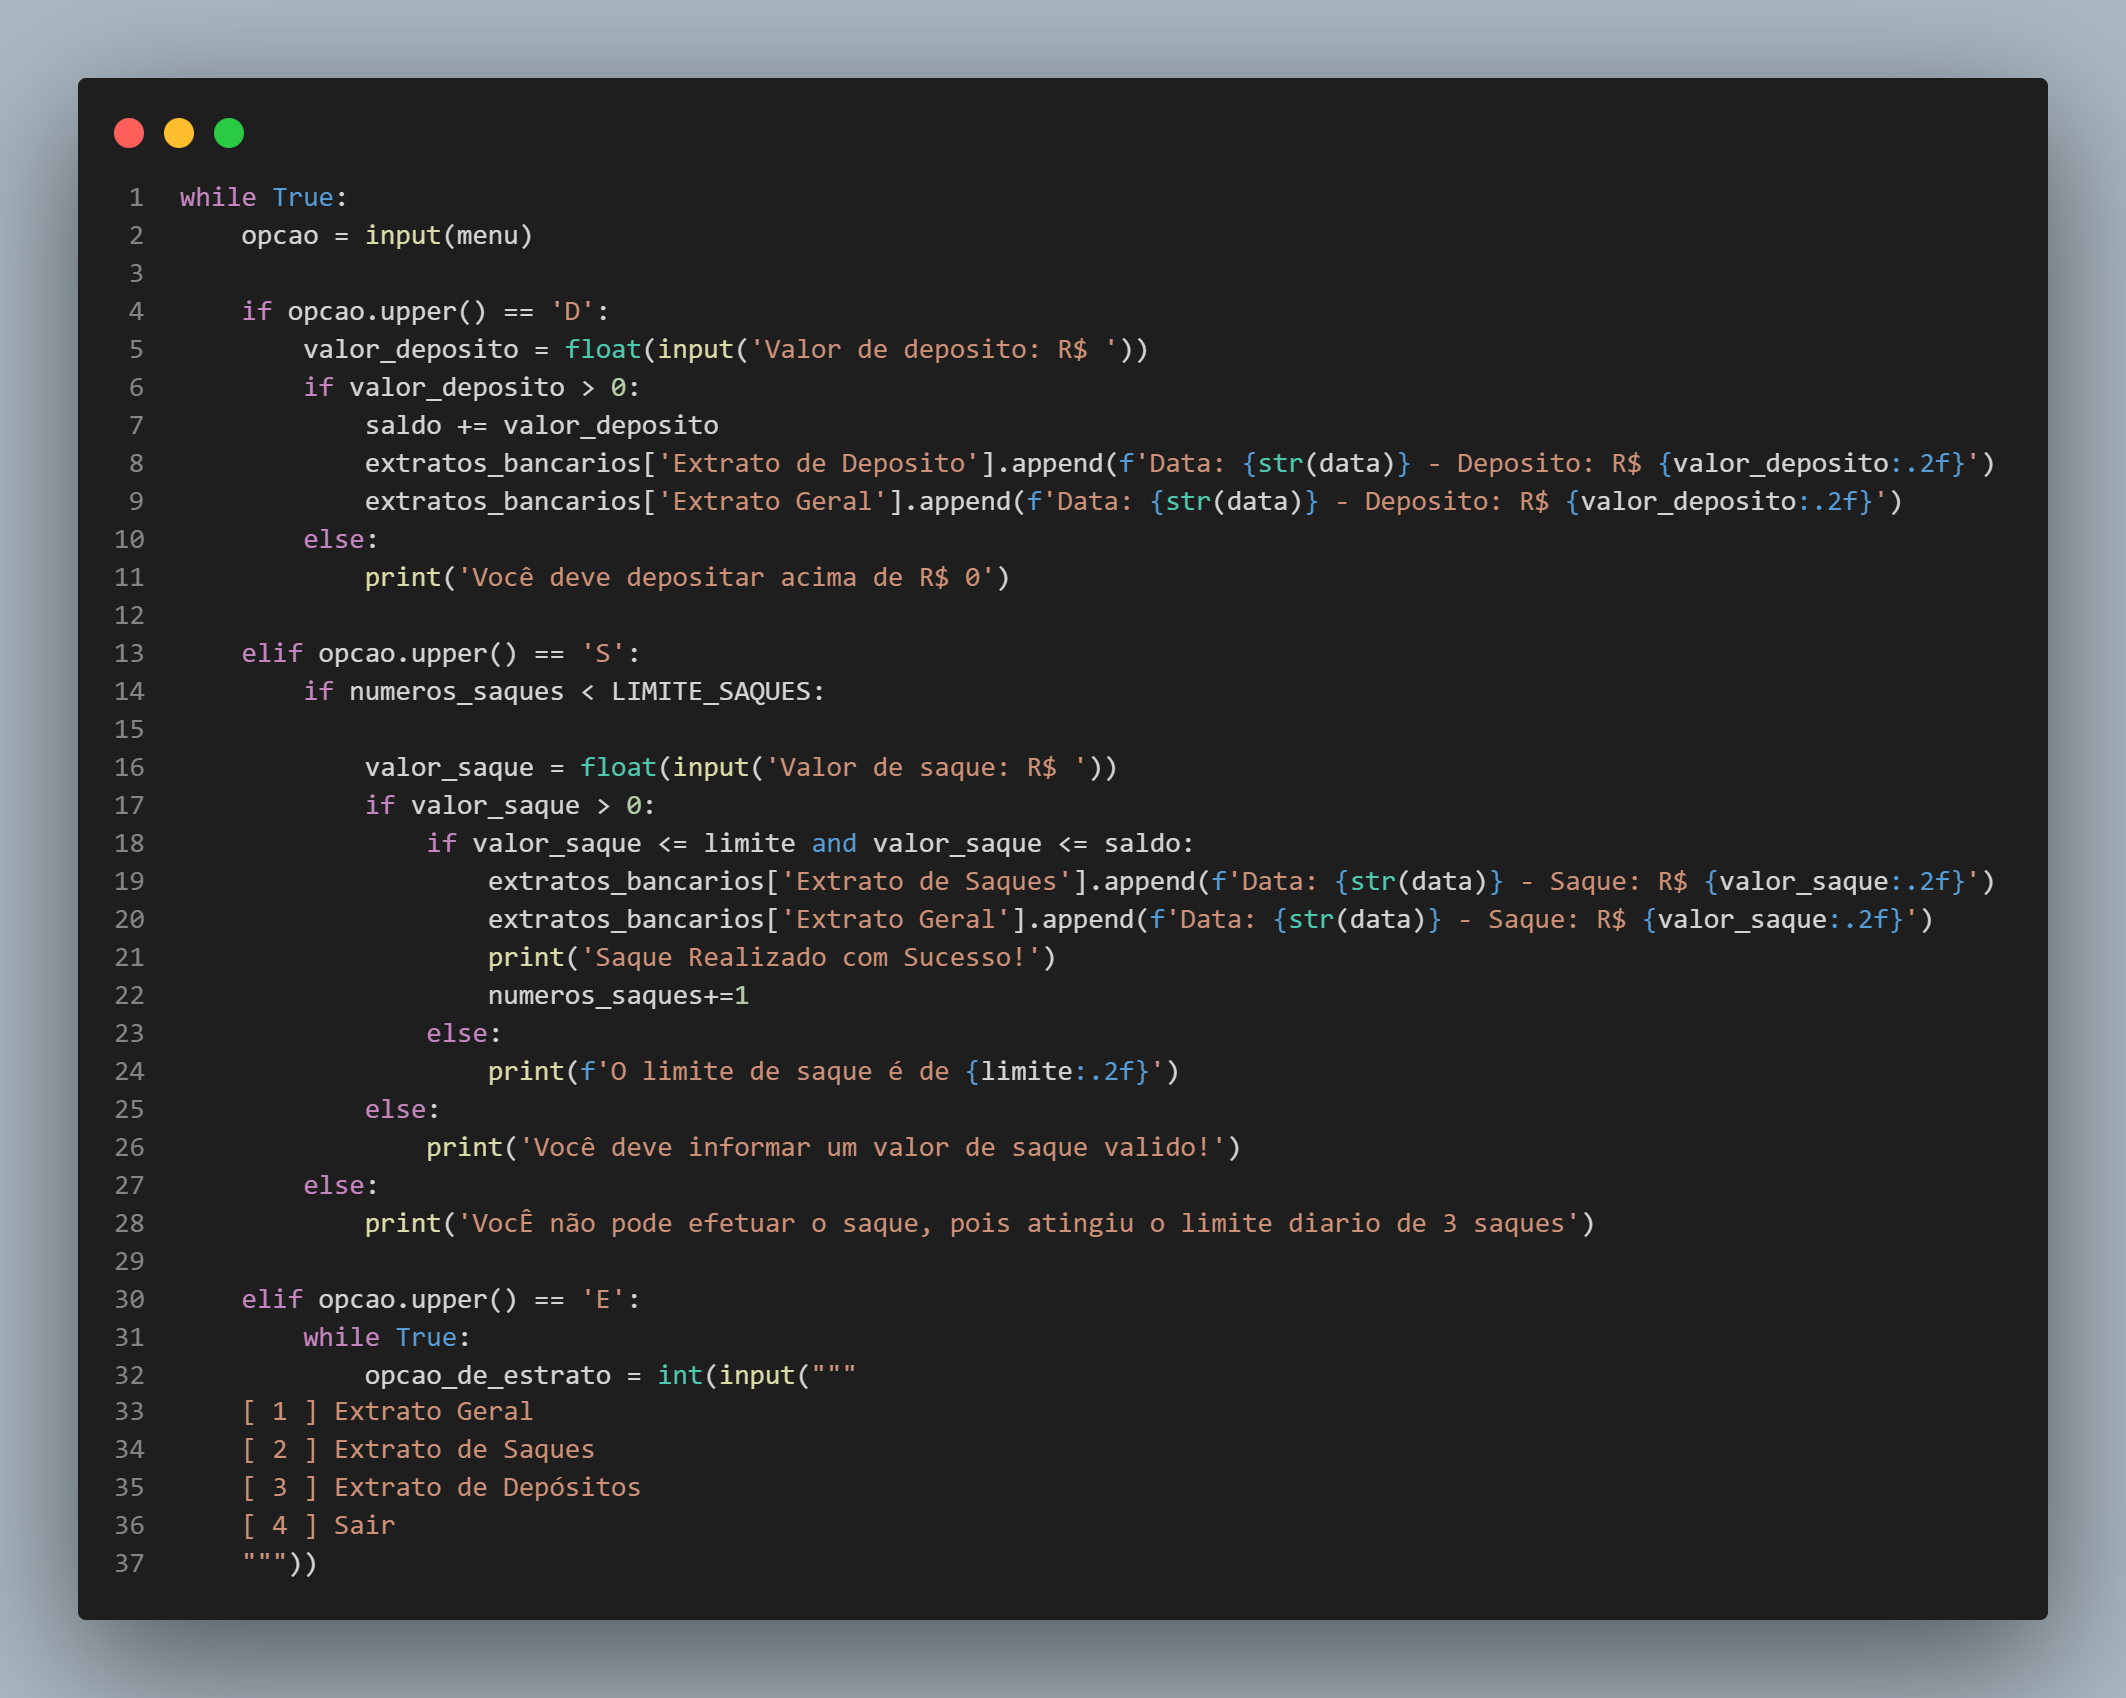Click the 'Extrato de Deposito' string key
The height and width of the screenshot is (1698, 2126).
point(818,463)
